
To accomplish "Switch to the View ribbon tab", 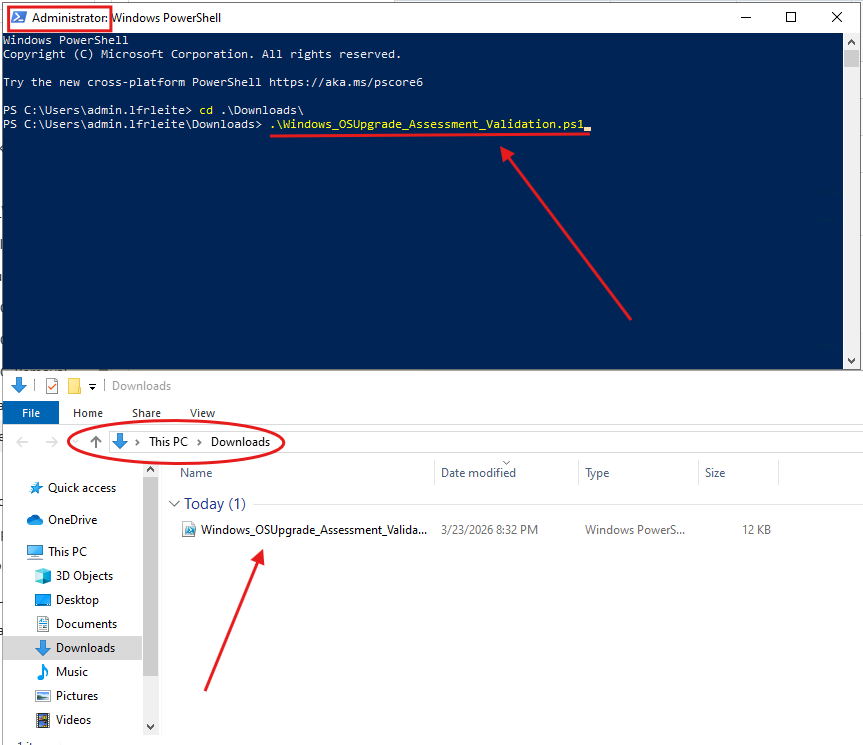I will (x=202, y=413).
